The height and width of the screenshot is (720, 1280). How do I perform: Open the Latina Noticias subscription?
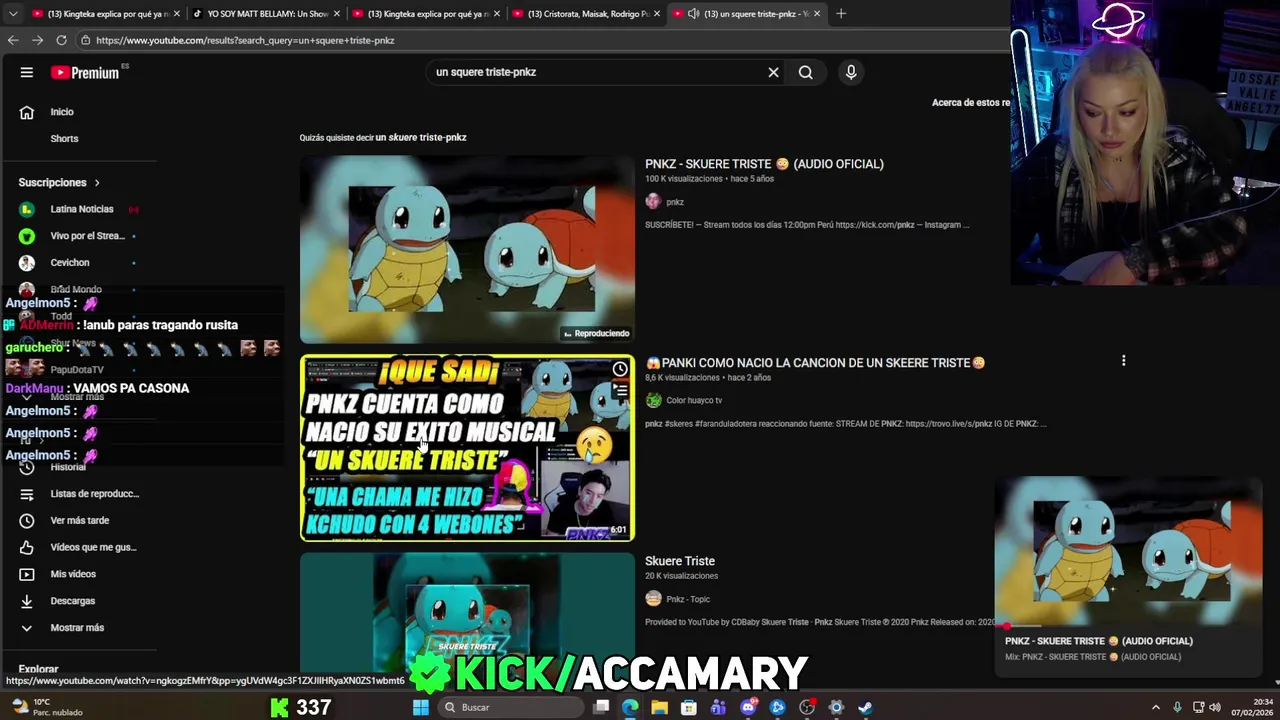click(x=80, y=209)
